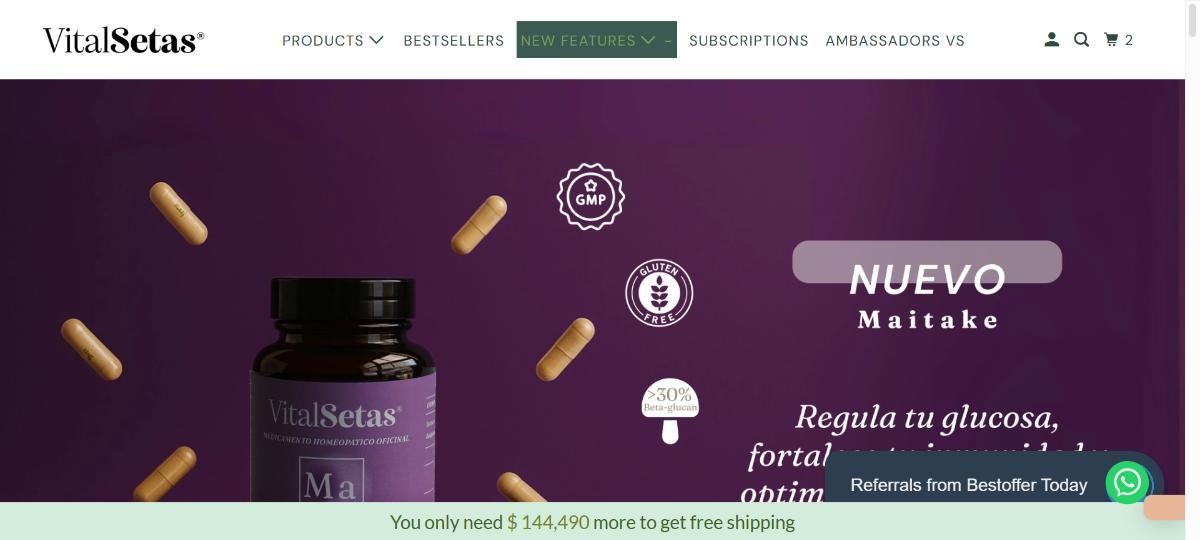
Task: Click the Referrals from Bestoffer Today popup
Action: click(969, 485)
